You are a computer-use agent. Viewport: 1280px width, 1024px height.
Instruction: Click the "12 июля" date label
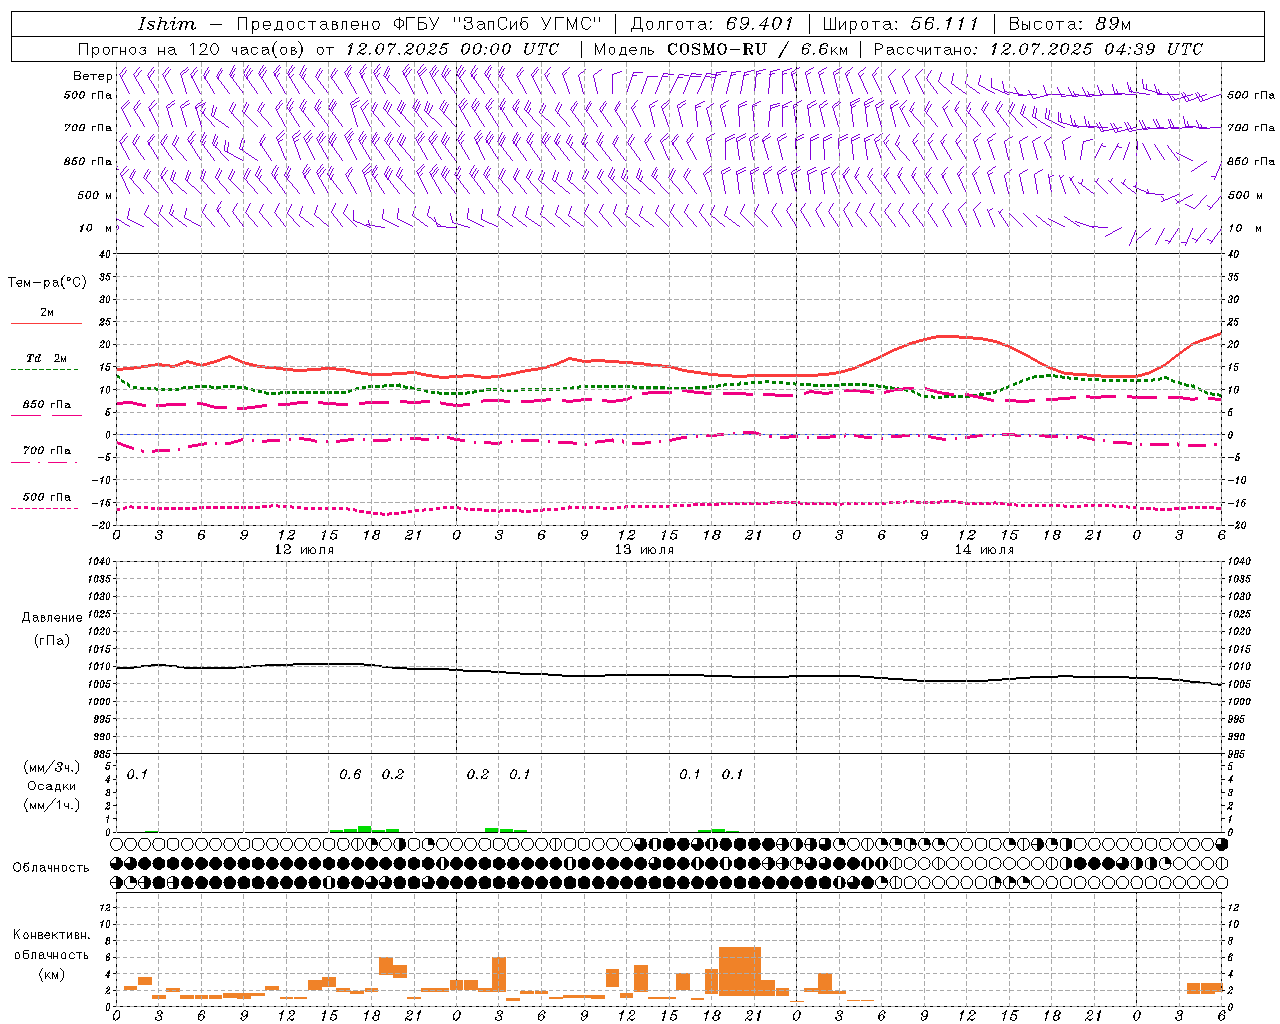pos(305,550)
